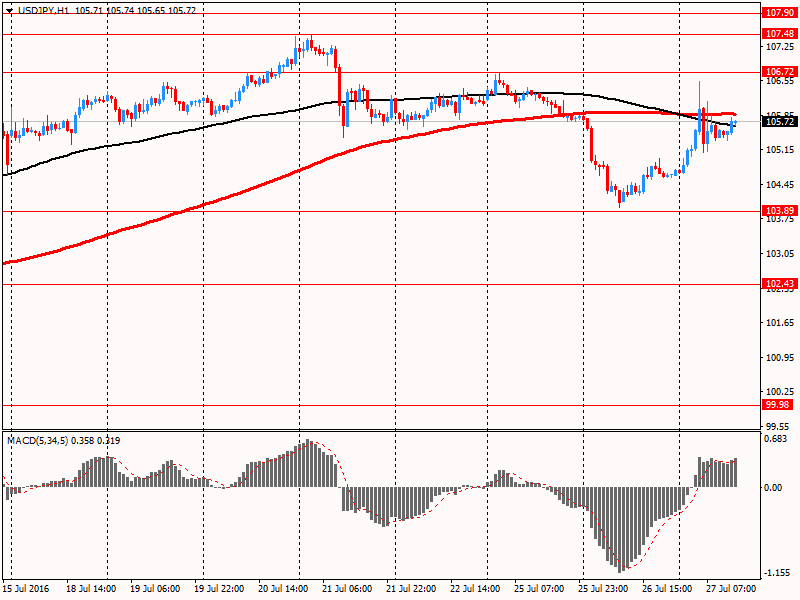Click the 21 Jul 06:00 time label
The image size is (800, 600).
click(347, 588)
